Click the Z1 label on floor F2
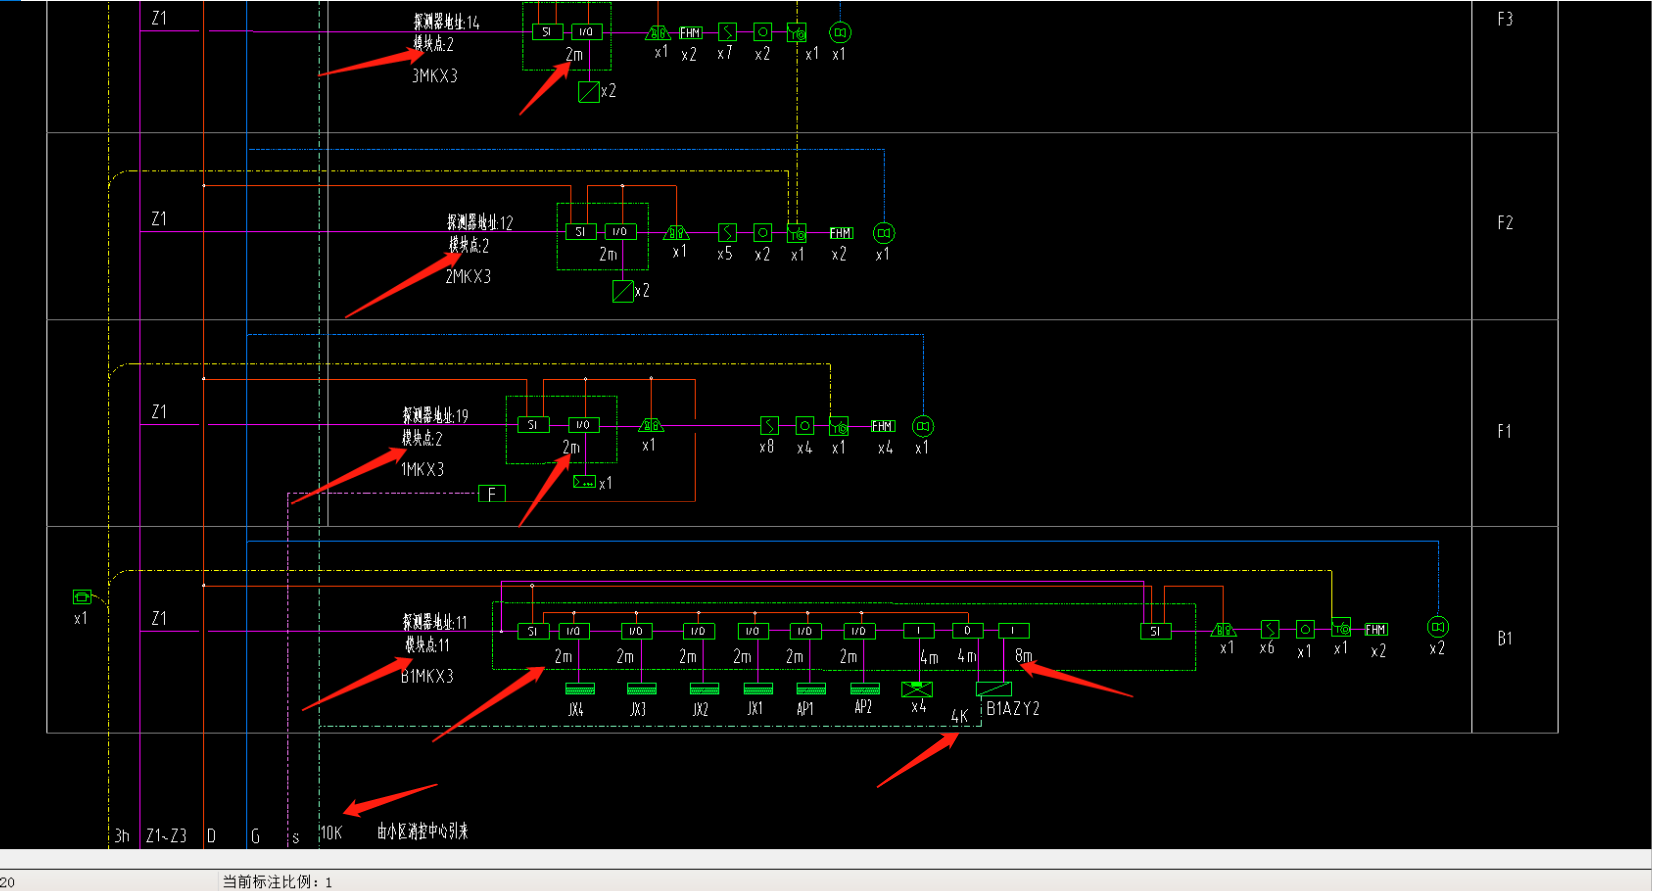This screenshot has height=891, width=1655. [x=159, y=218]
